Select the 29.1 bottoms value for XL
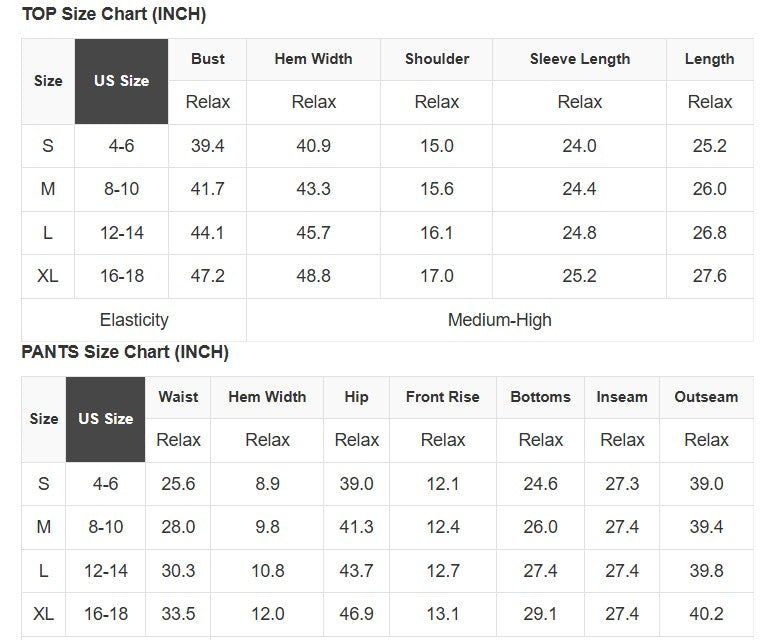This screenshot has width=776, height=640. [540, 614]
